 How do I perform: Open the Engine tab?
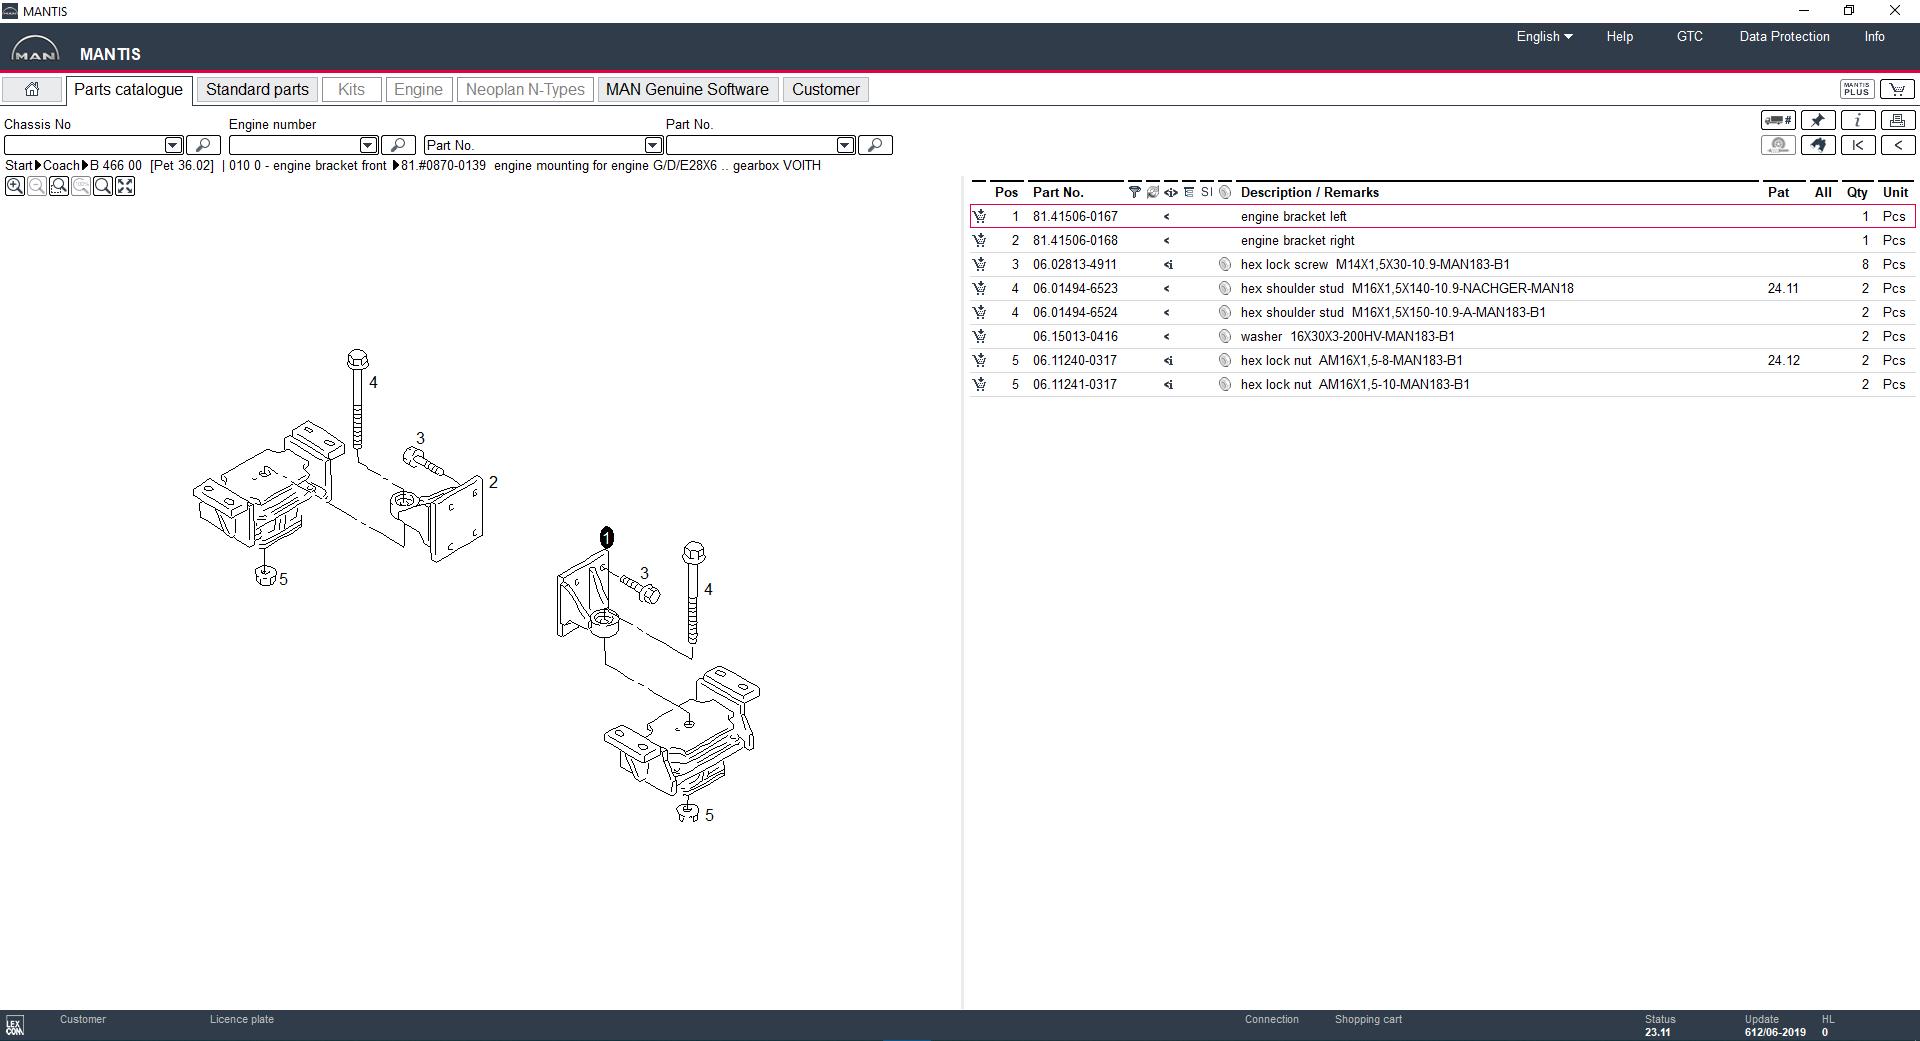click(418, 89)
